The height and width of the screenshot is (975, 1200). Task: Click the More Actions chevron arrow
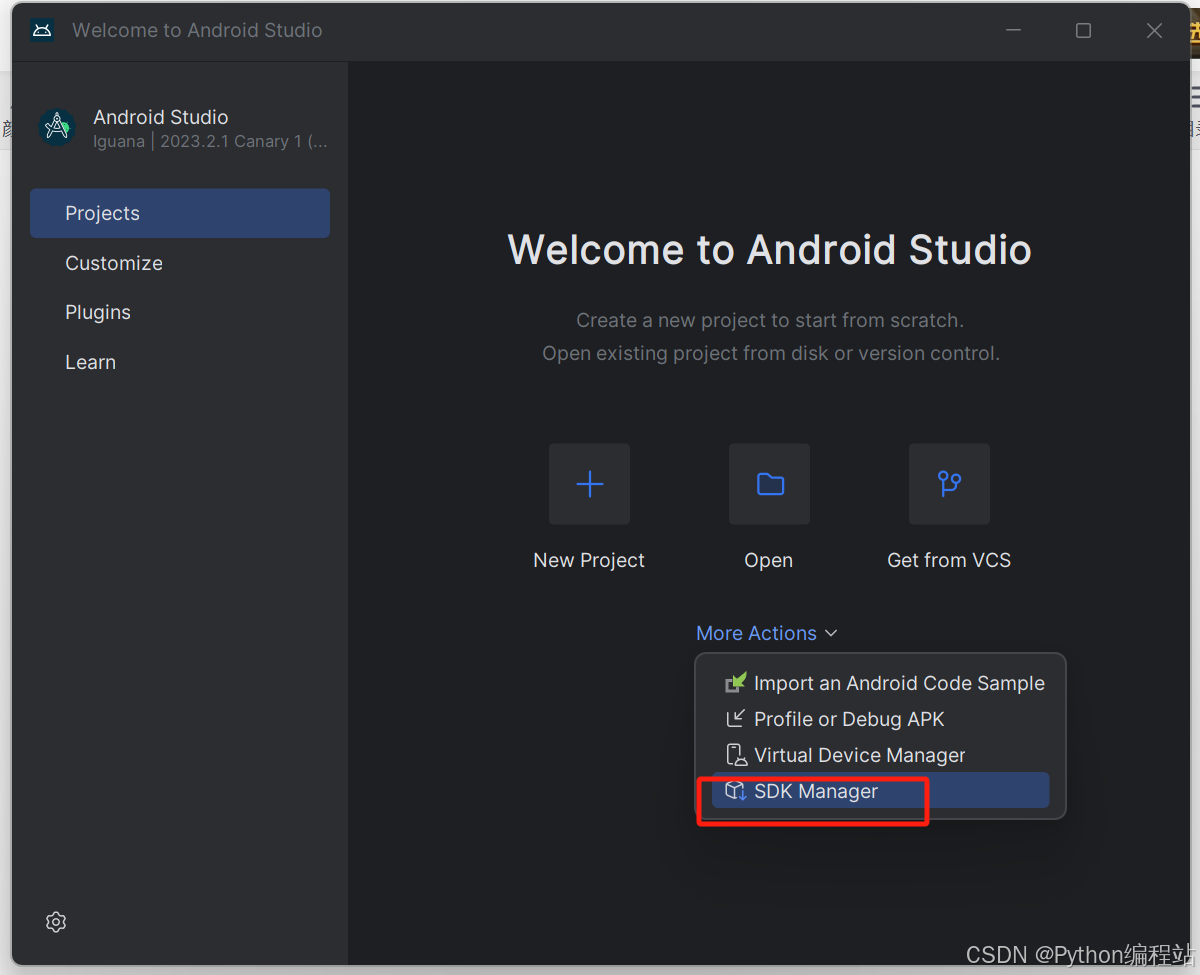click(831, 634)
